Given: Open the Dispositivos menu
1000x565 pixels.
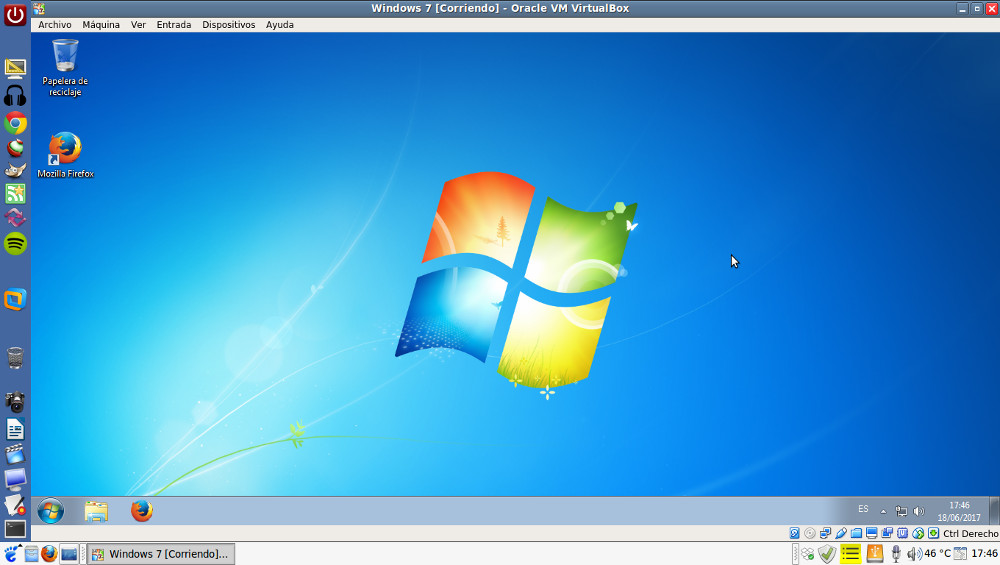Looking at the screenshot, I should coord(228,25).
